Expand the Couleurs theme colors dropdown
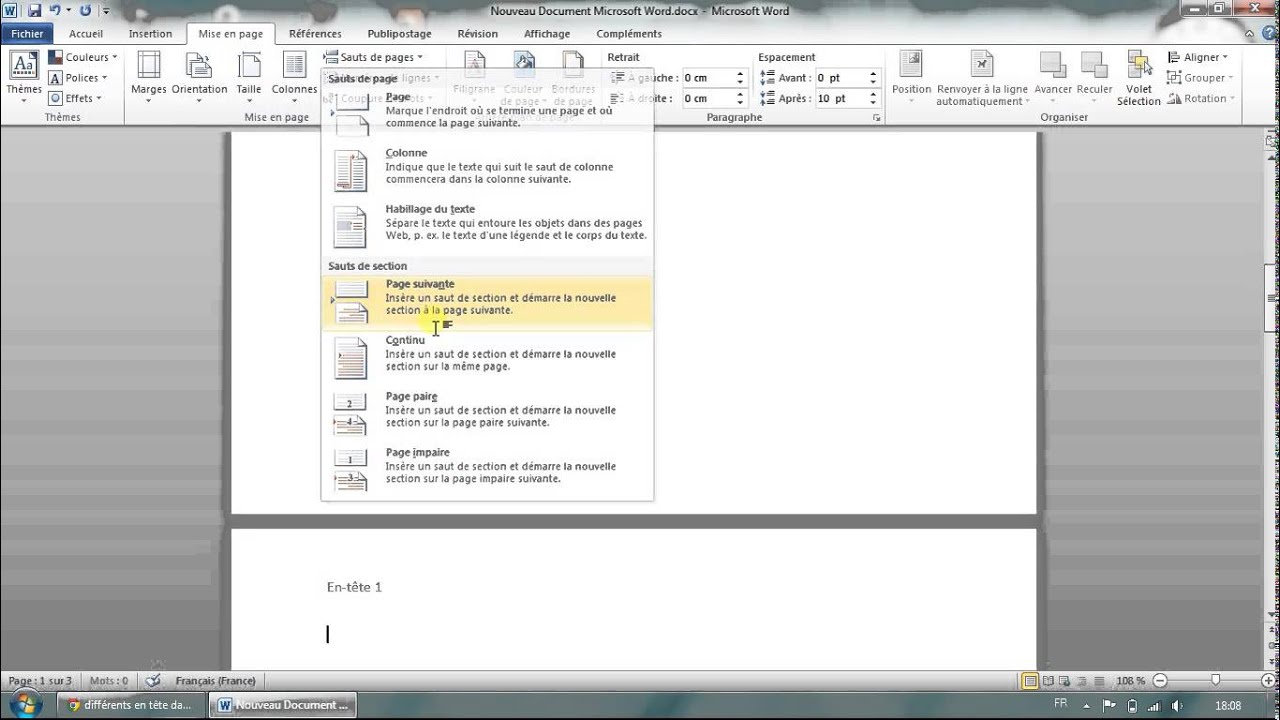This screenshot has width=1280, height=720. (x=83, y=57)
